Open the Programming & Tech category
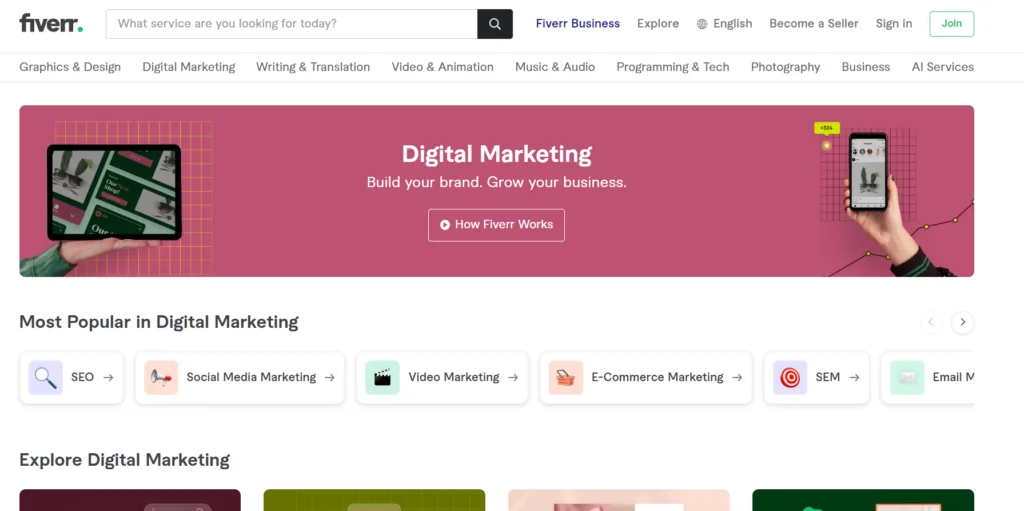 [673, 67]
